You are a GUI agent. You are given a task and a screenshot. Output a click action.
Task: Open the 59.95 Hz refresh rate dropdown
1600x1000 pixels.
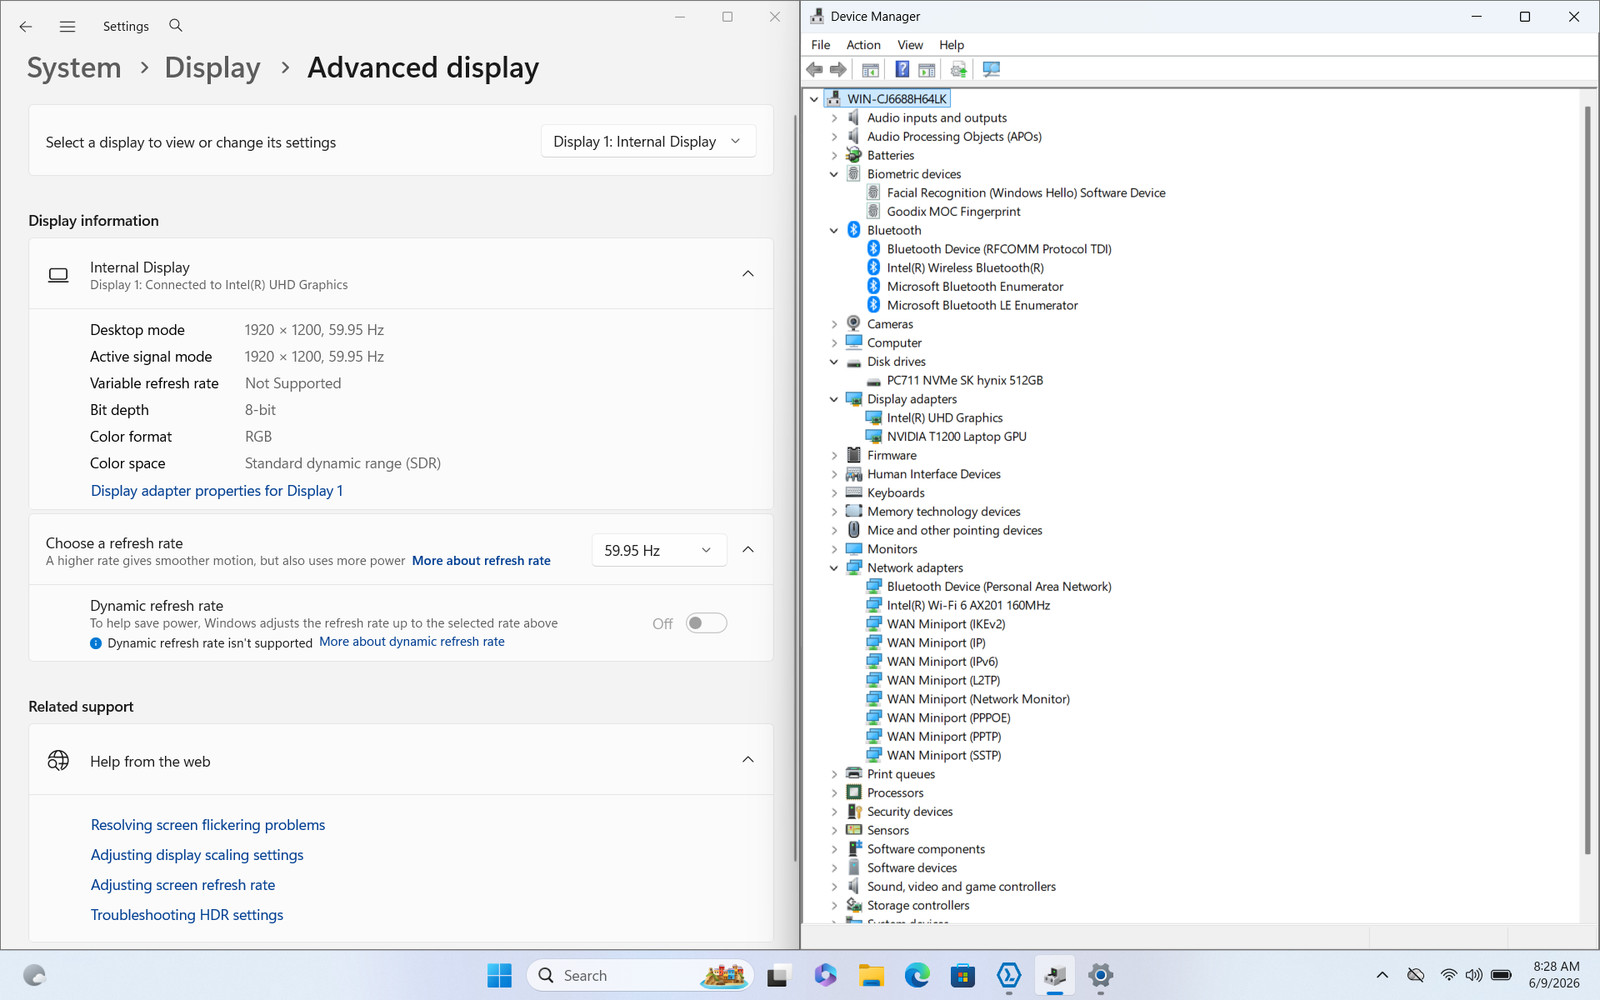(x=658, y=550)
